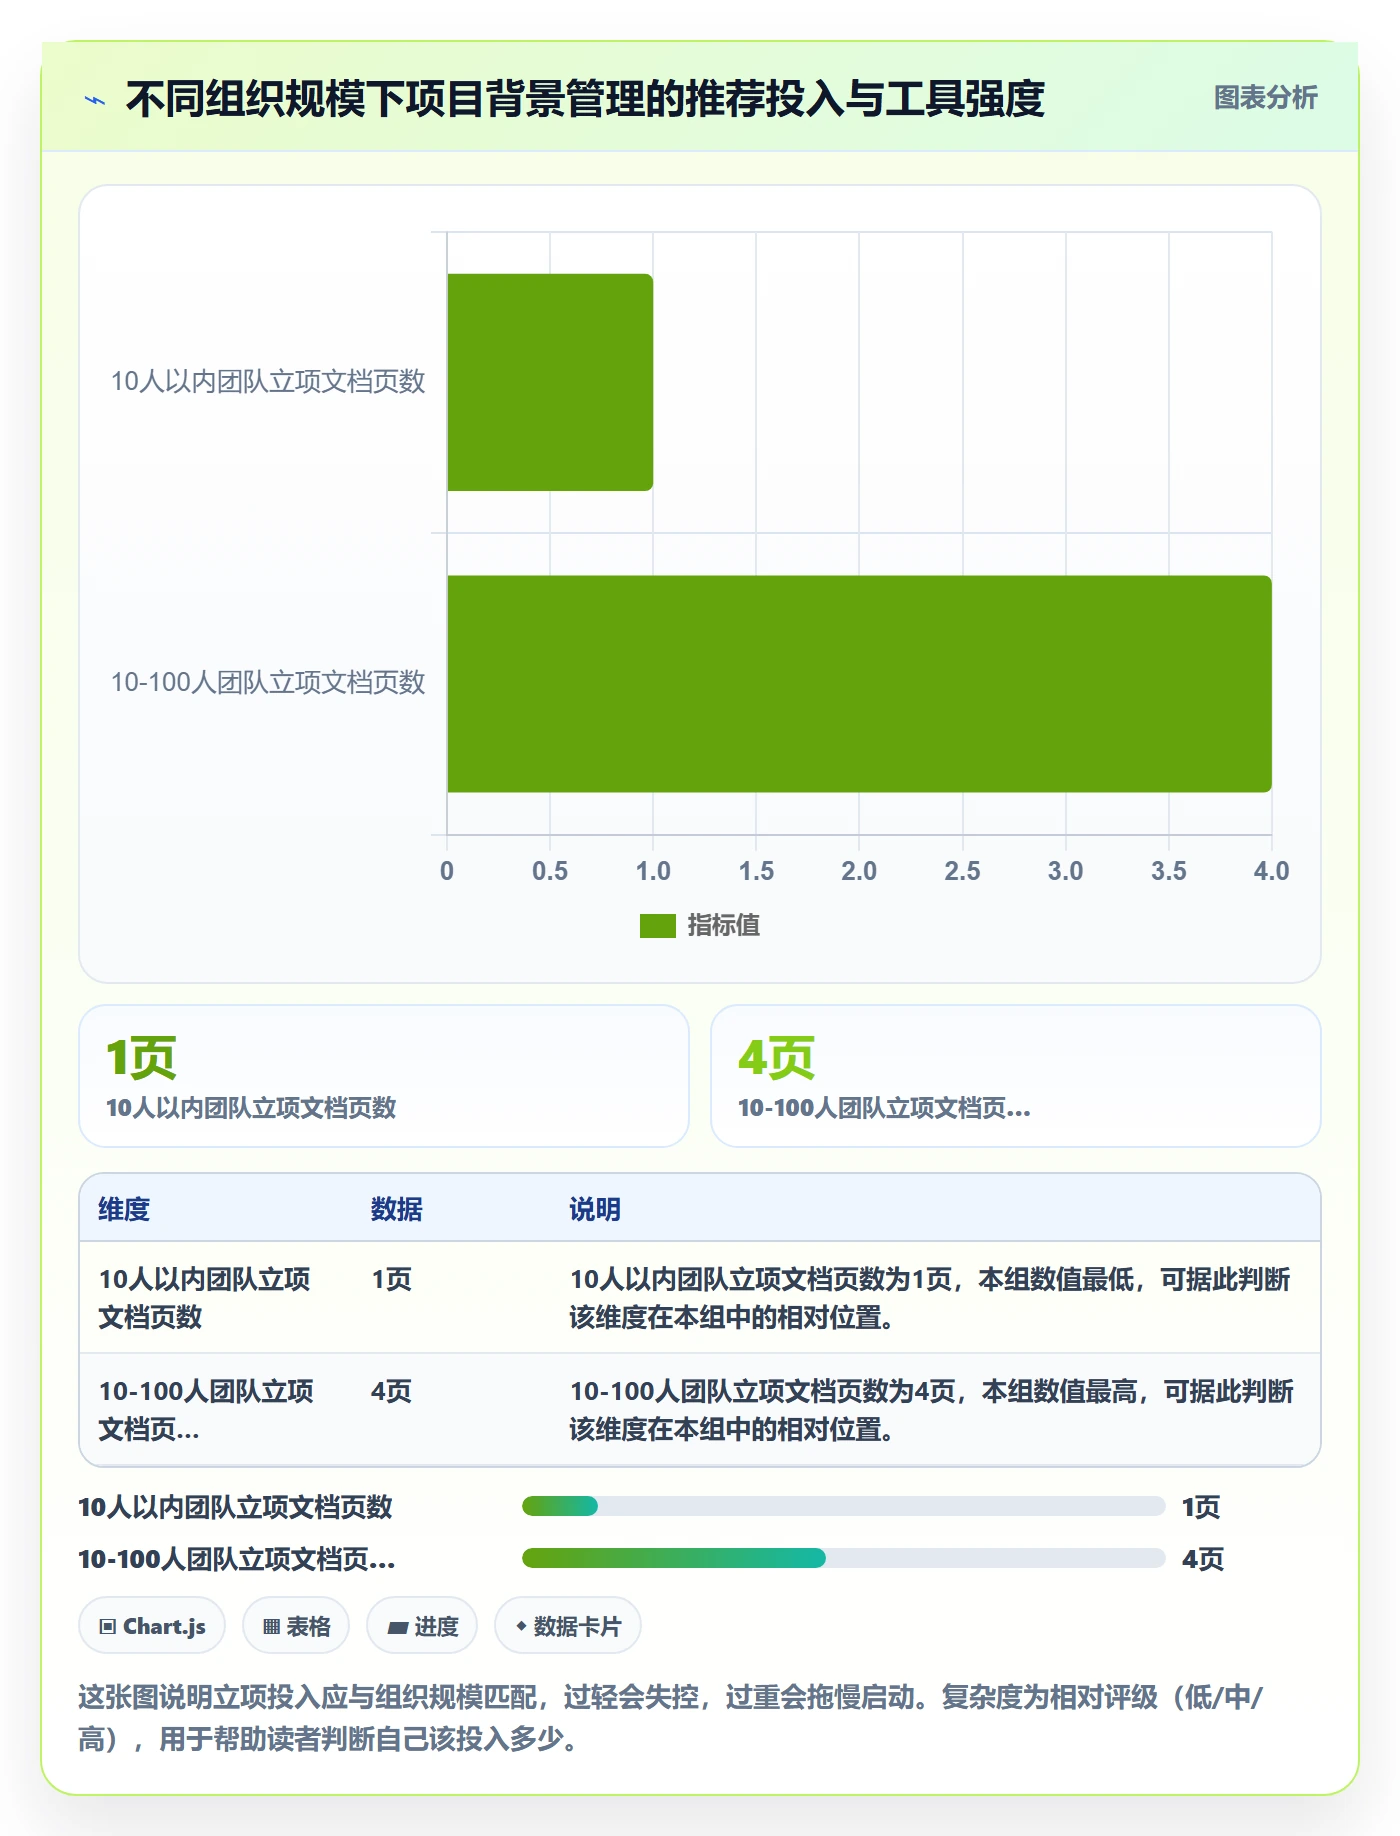Click the chart title heading text

coord(585,99)
